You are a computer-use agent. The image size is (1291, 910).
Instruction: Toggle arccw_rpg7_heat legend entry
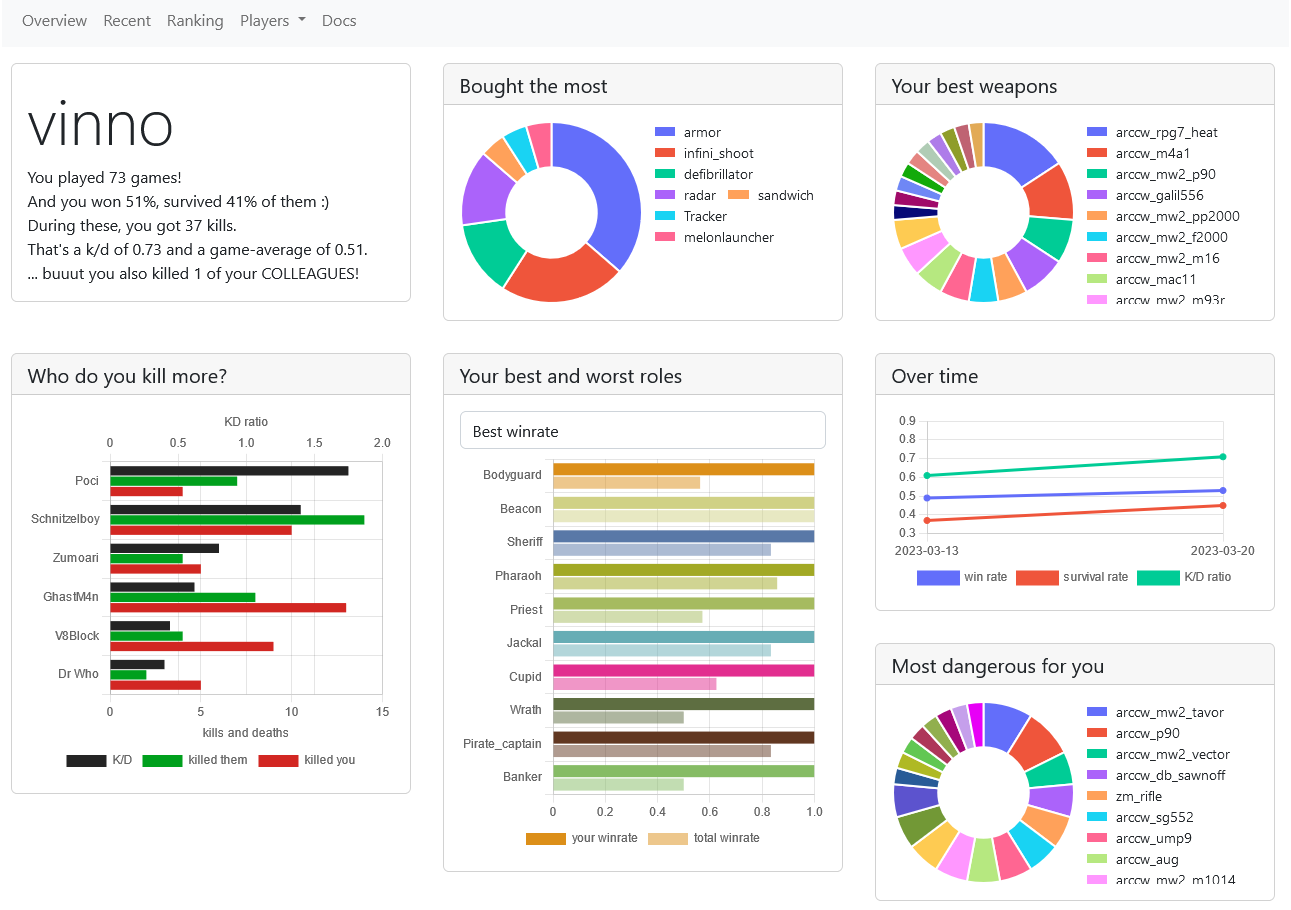[1152, 133]
